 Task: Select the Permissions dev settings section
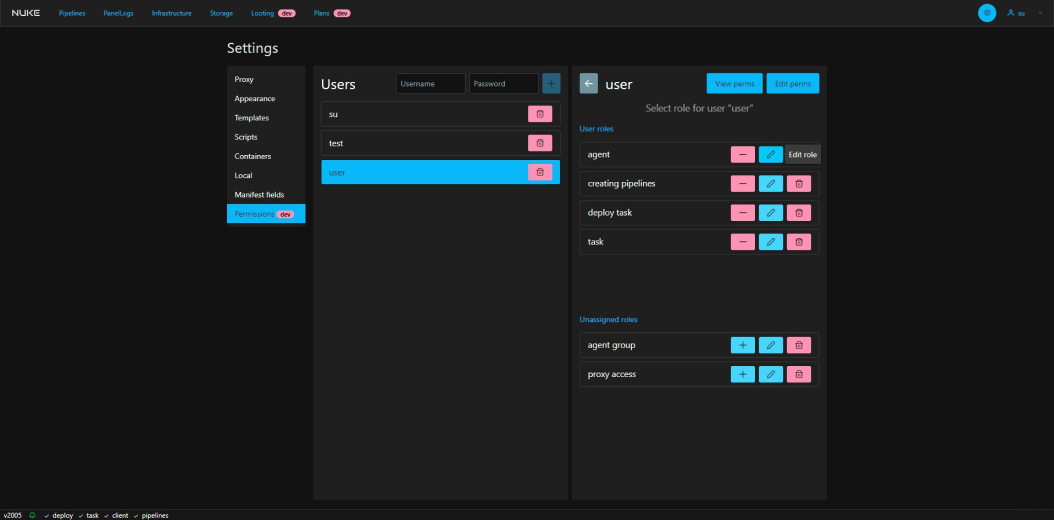pyautogui.click(x=266, y=214)
